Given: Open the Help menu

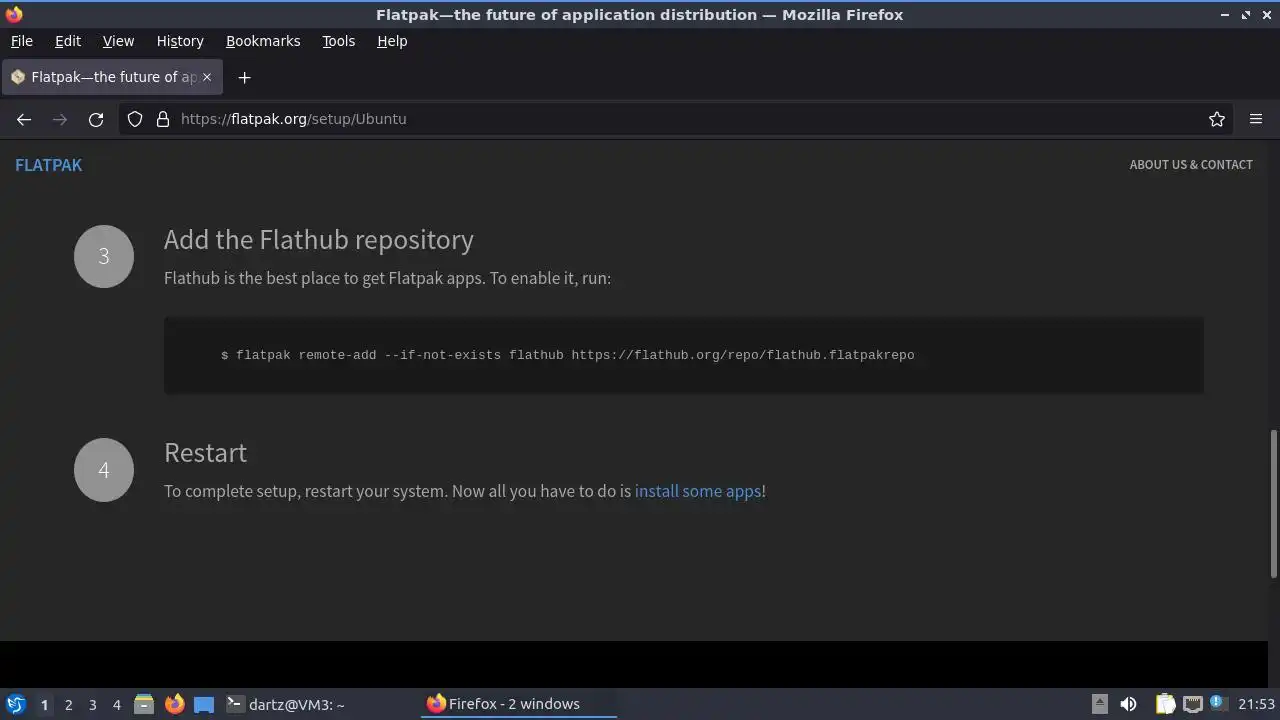Looking at the screenshot, I should (392, 41).
